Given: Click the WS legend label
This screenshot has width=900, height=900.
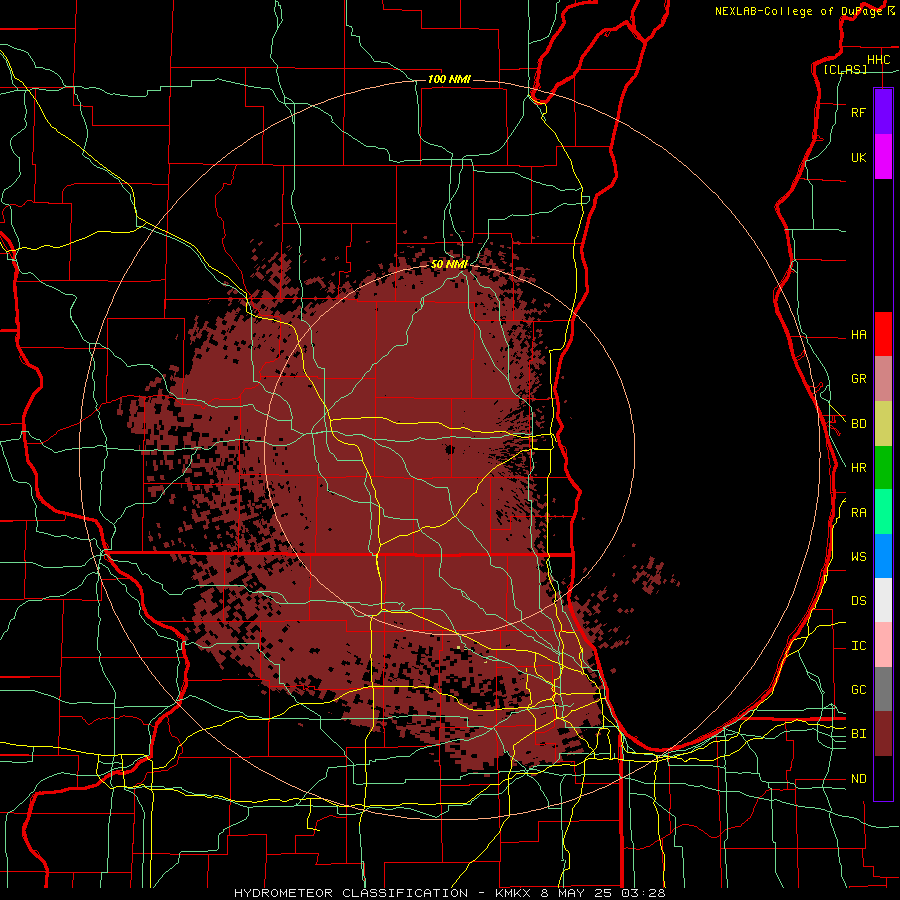Looking at the screenshot, I should [858, 557].
